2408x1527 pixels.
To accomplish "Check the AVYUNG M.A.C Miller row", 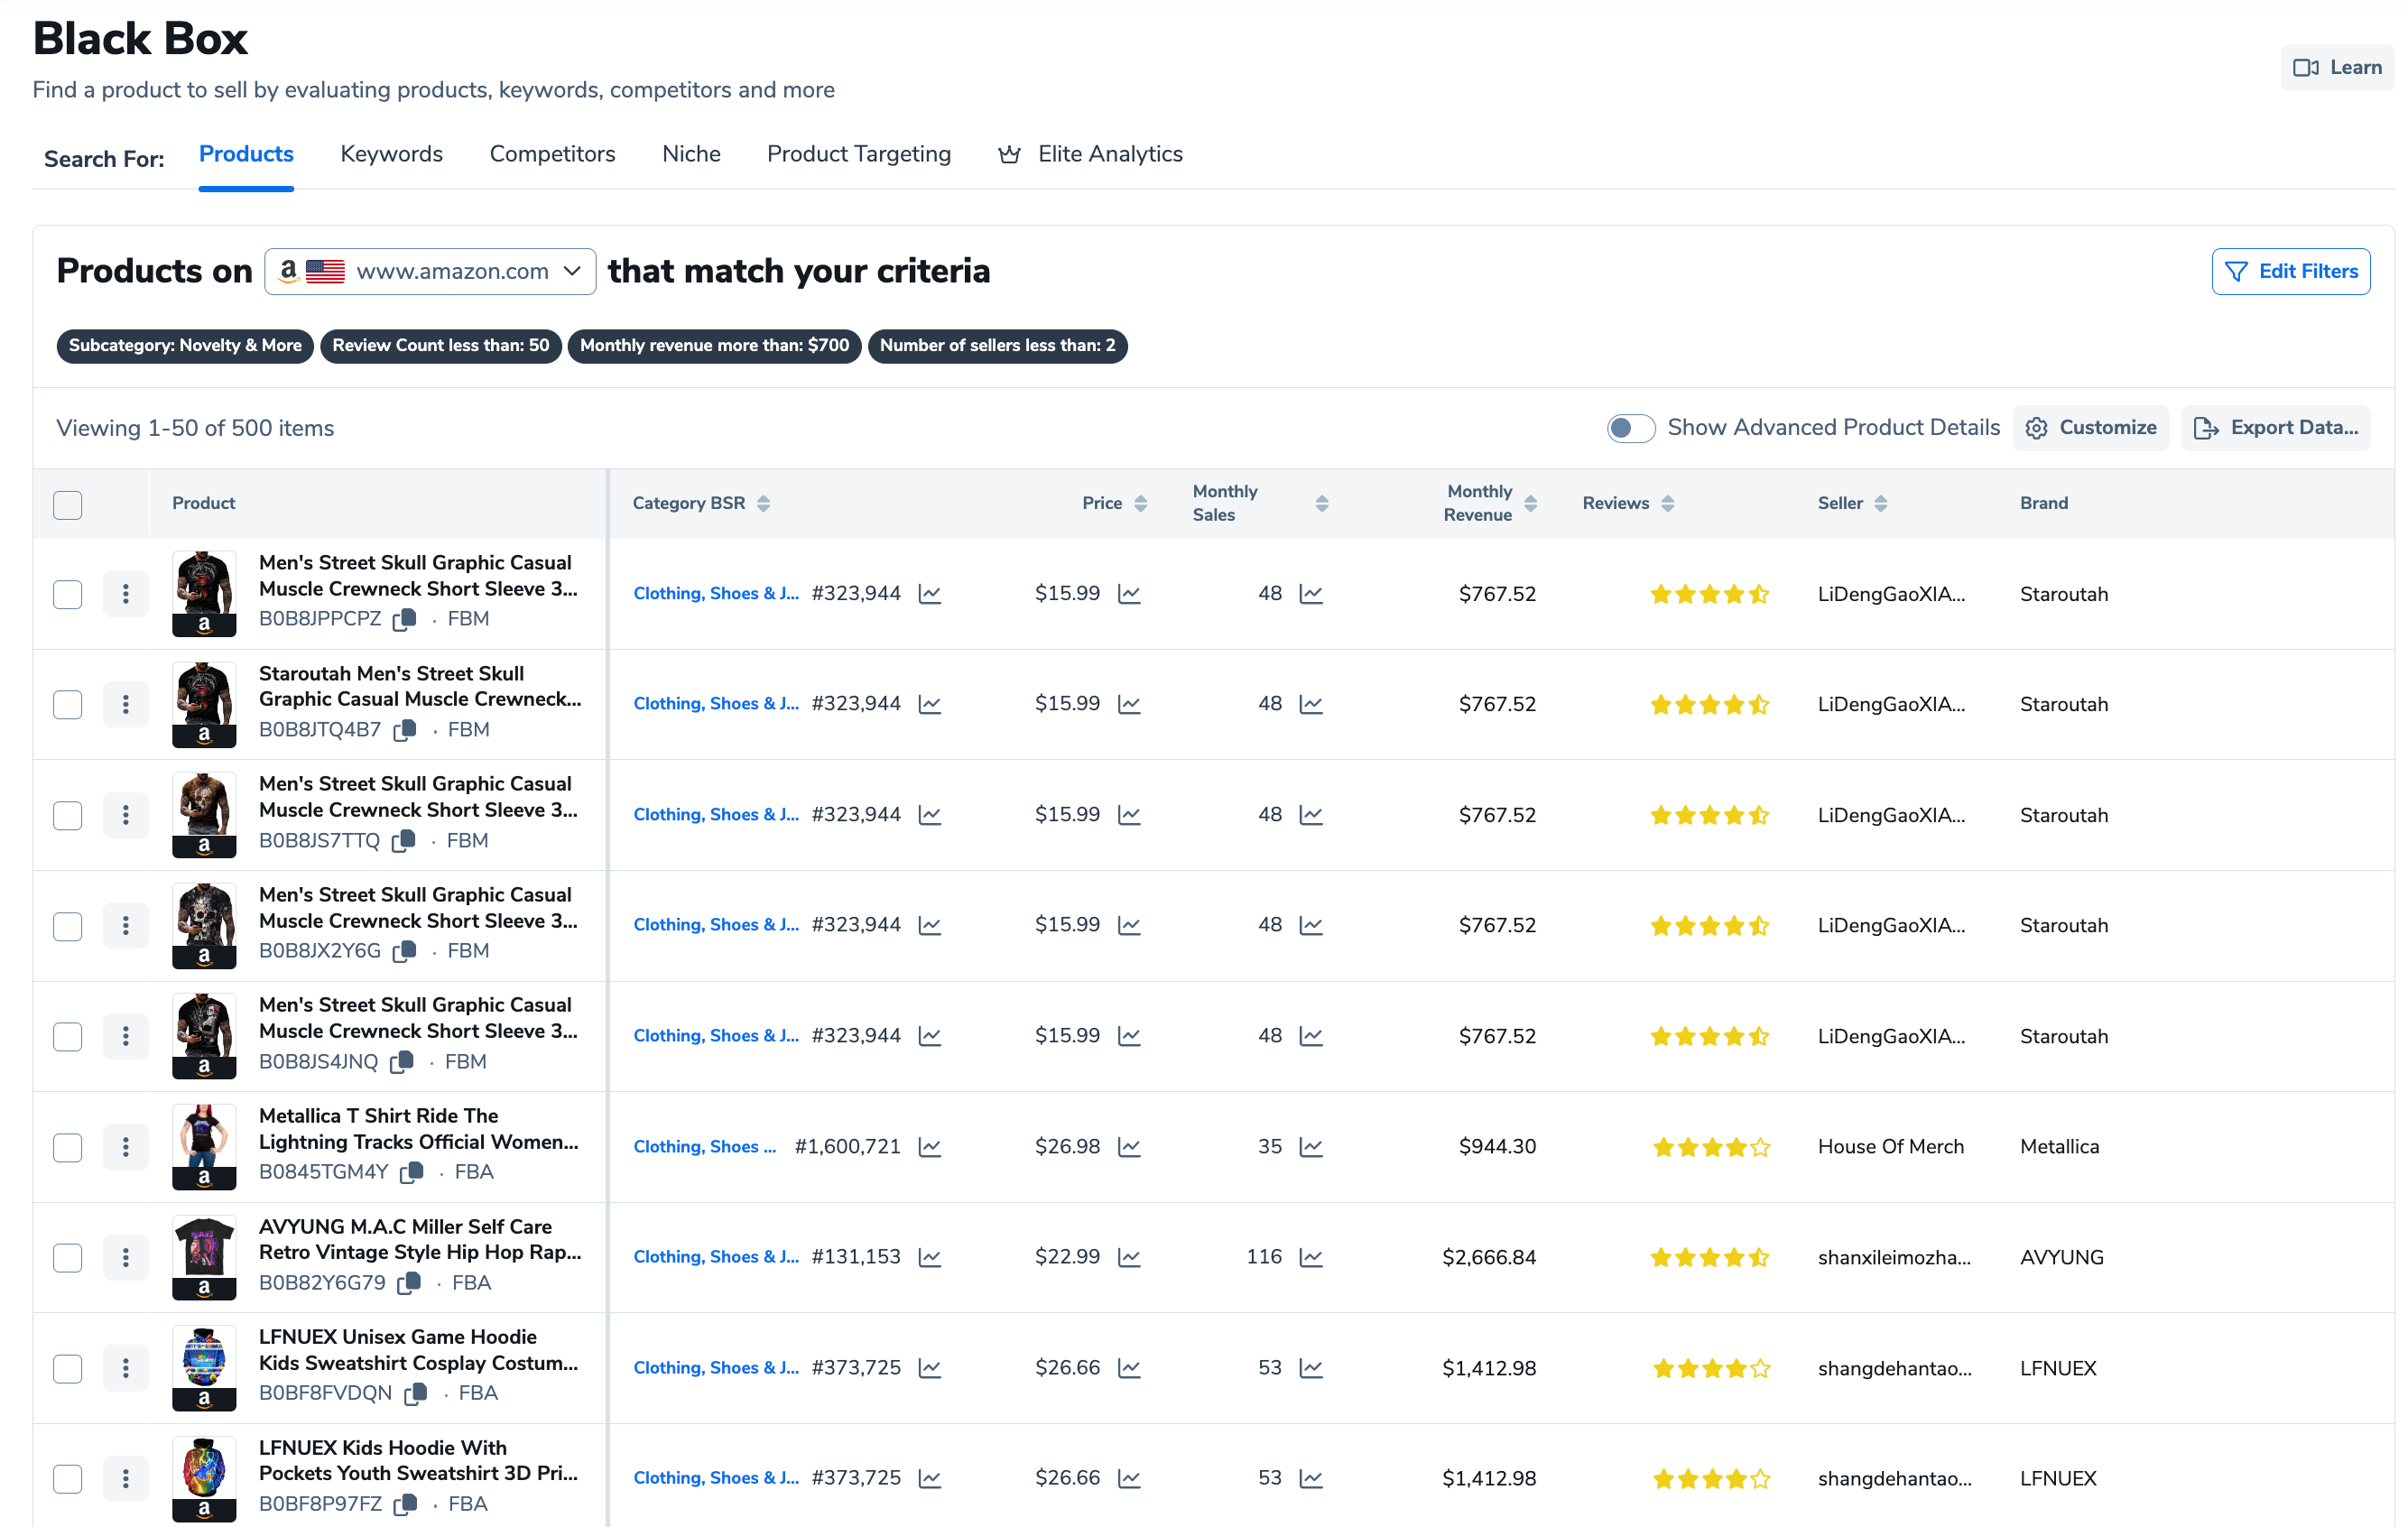I will pos(68,1257).
